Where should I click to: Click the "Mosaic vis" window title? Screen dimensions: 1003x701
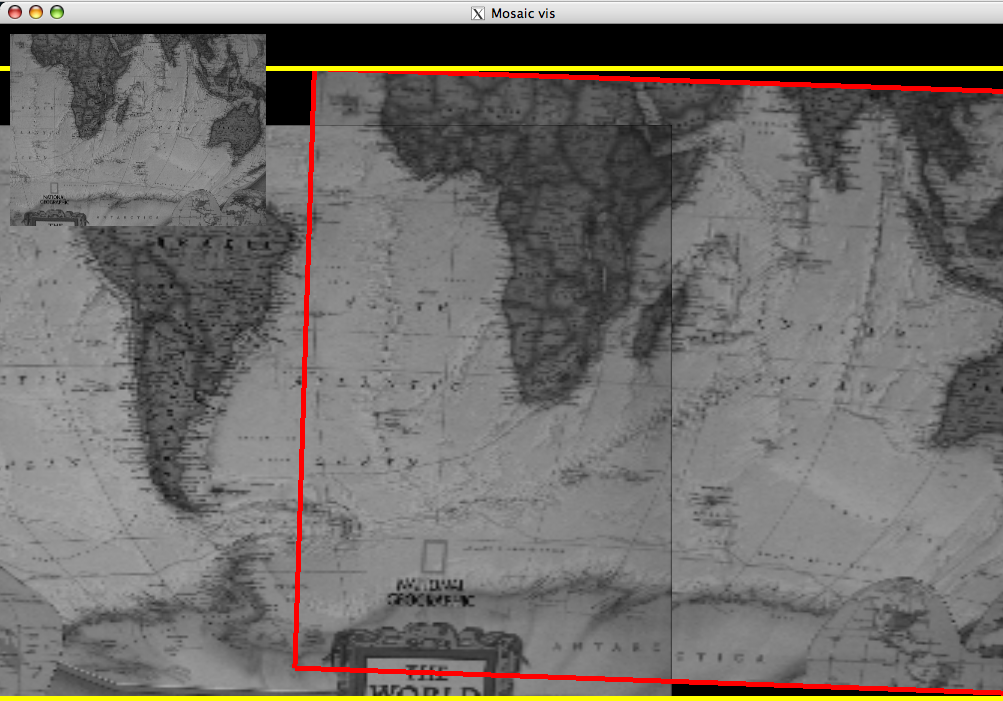523,13
